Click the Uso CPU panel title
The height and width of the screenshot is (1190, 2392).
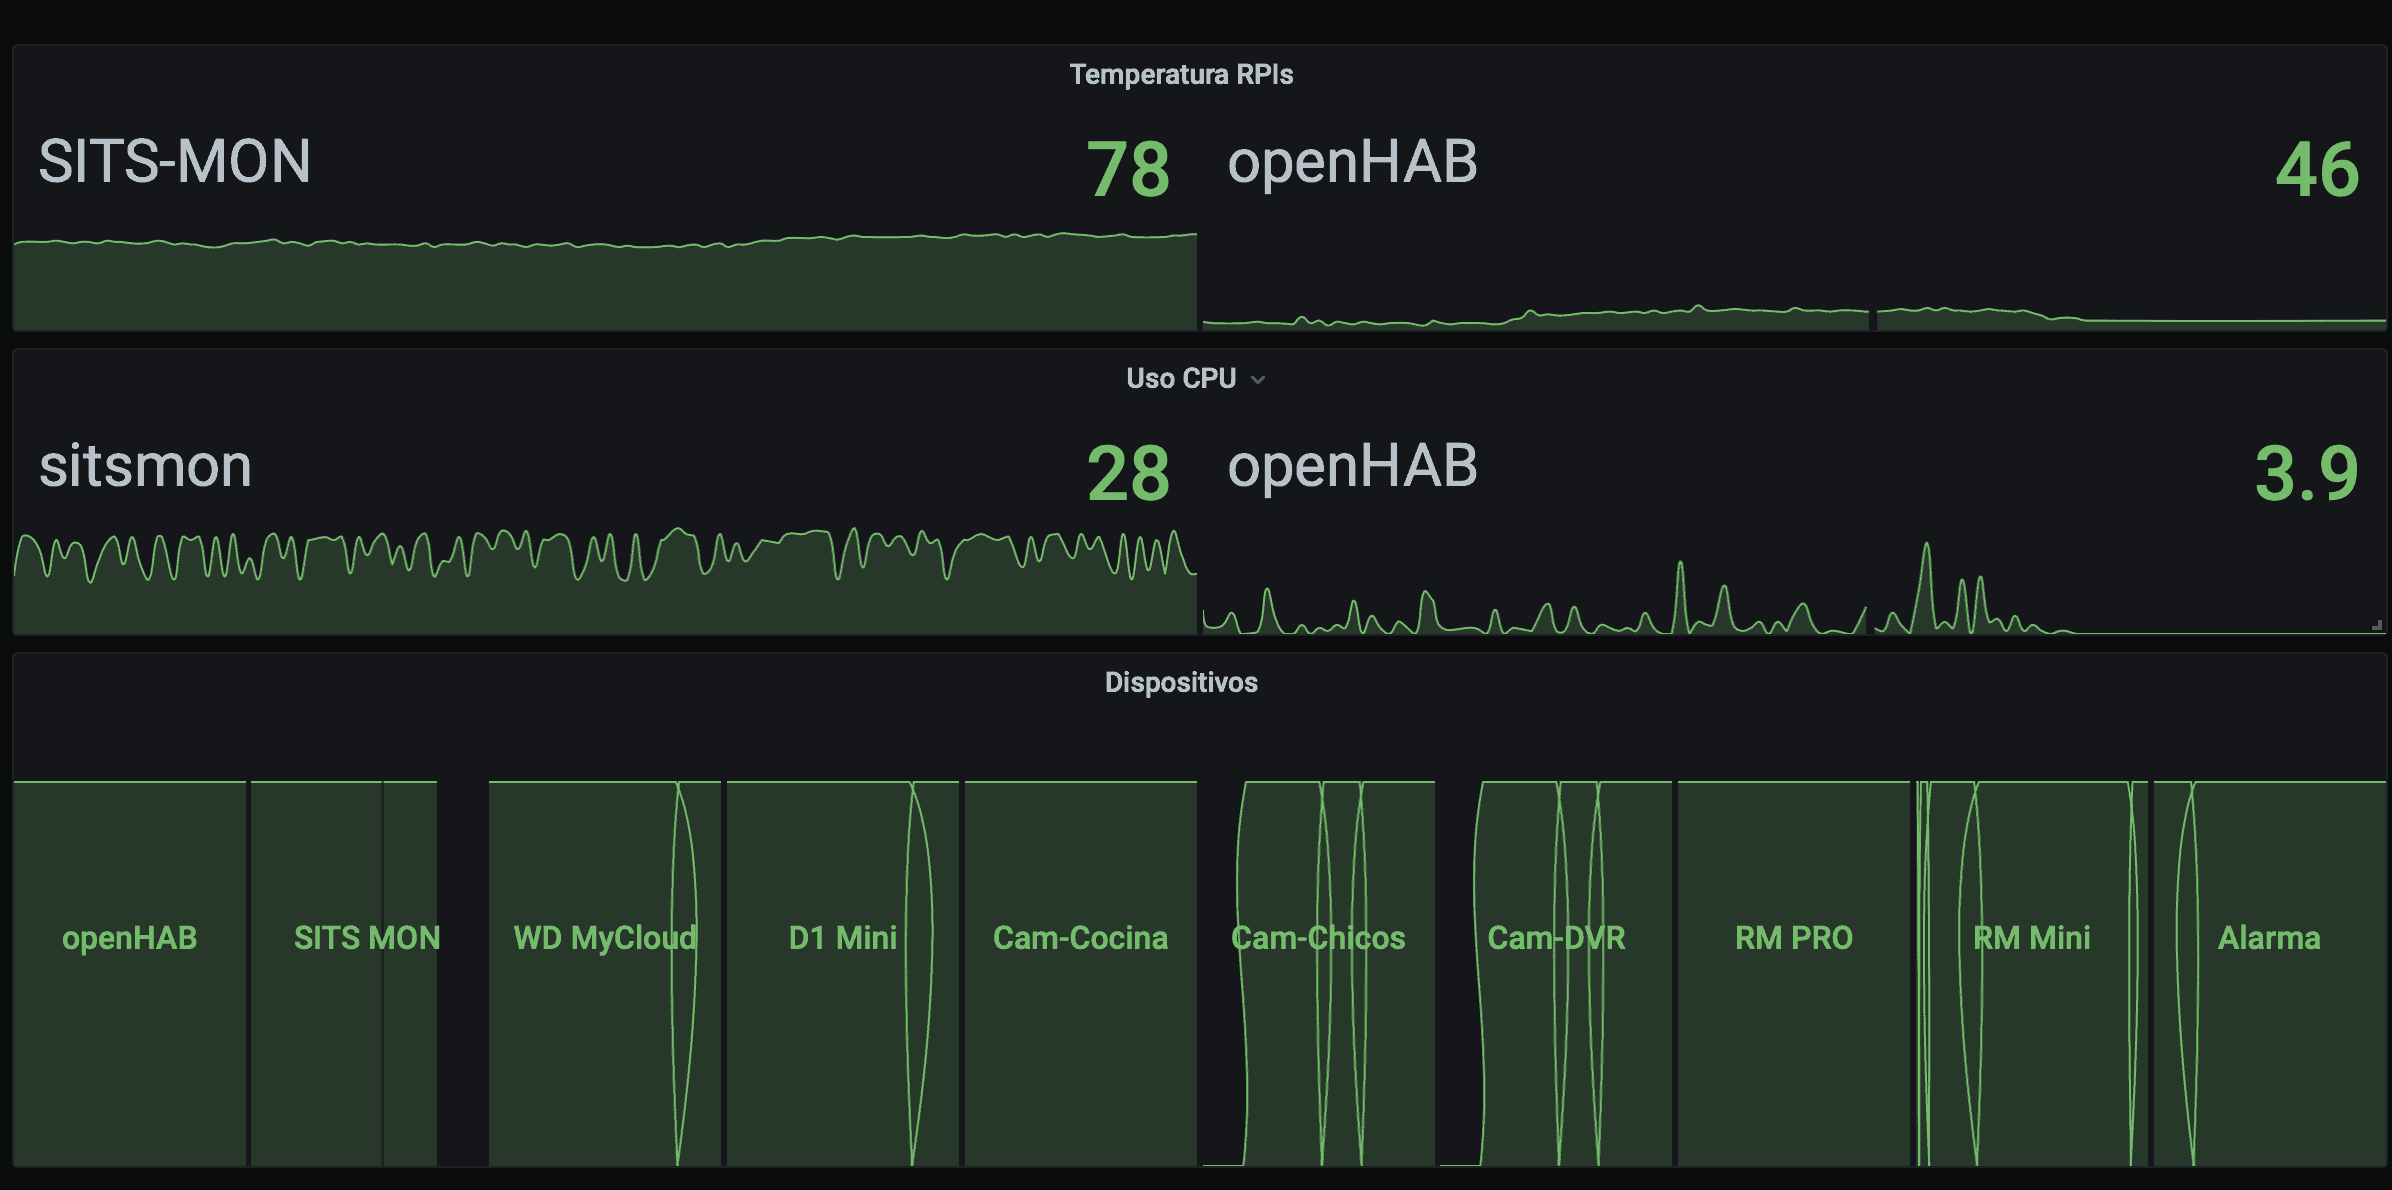(1181, 378)
